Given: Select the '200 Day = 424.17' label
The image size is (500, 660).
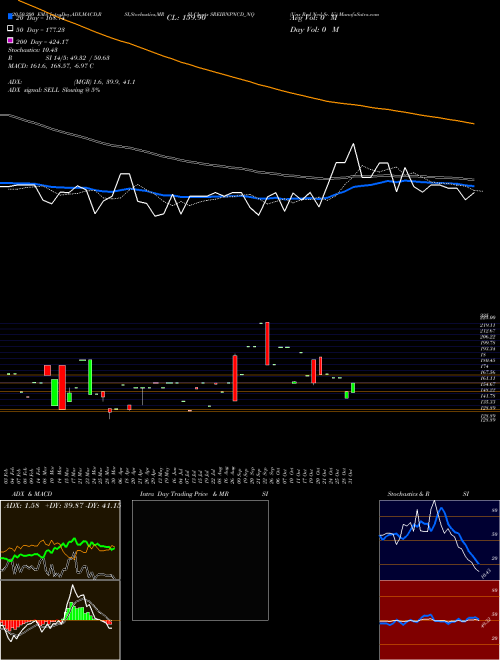Looking at the screenshot, I should (43, 42).
